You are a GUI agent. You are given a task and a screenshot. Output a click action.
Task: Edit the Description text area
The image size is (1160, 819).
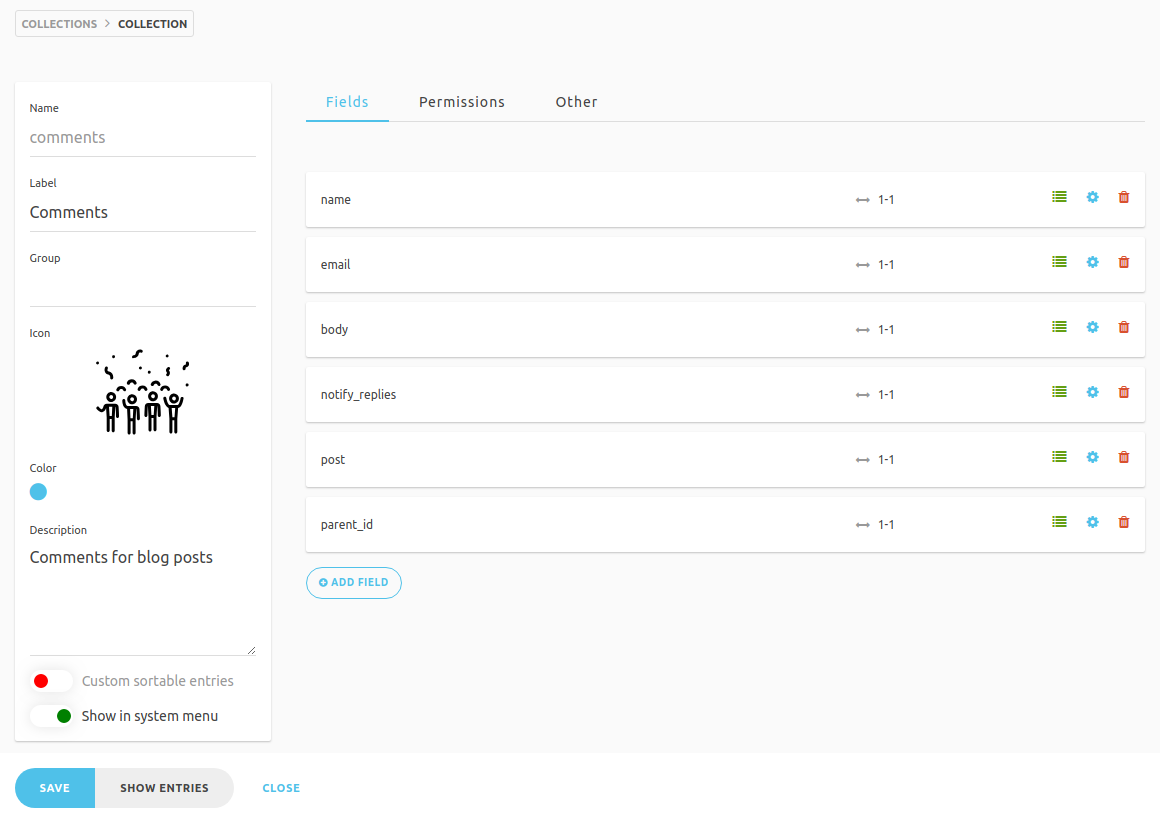tap(143, 599)
